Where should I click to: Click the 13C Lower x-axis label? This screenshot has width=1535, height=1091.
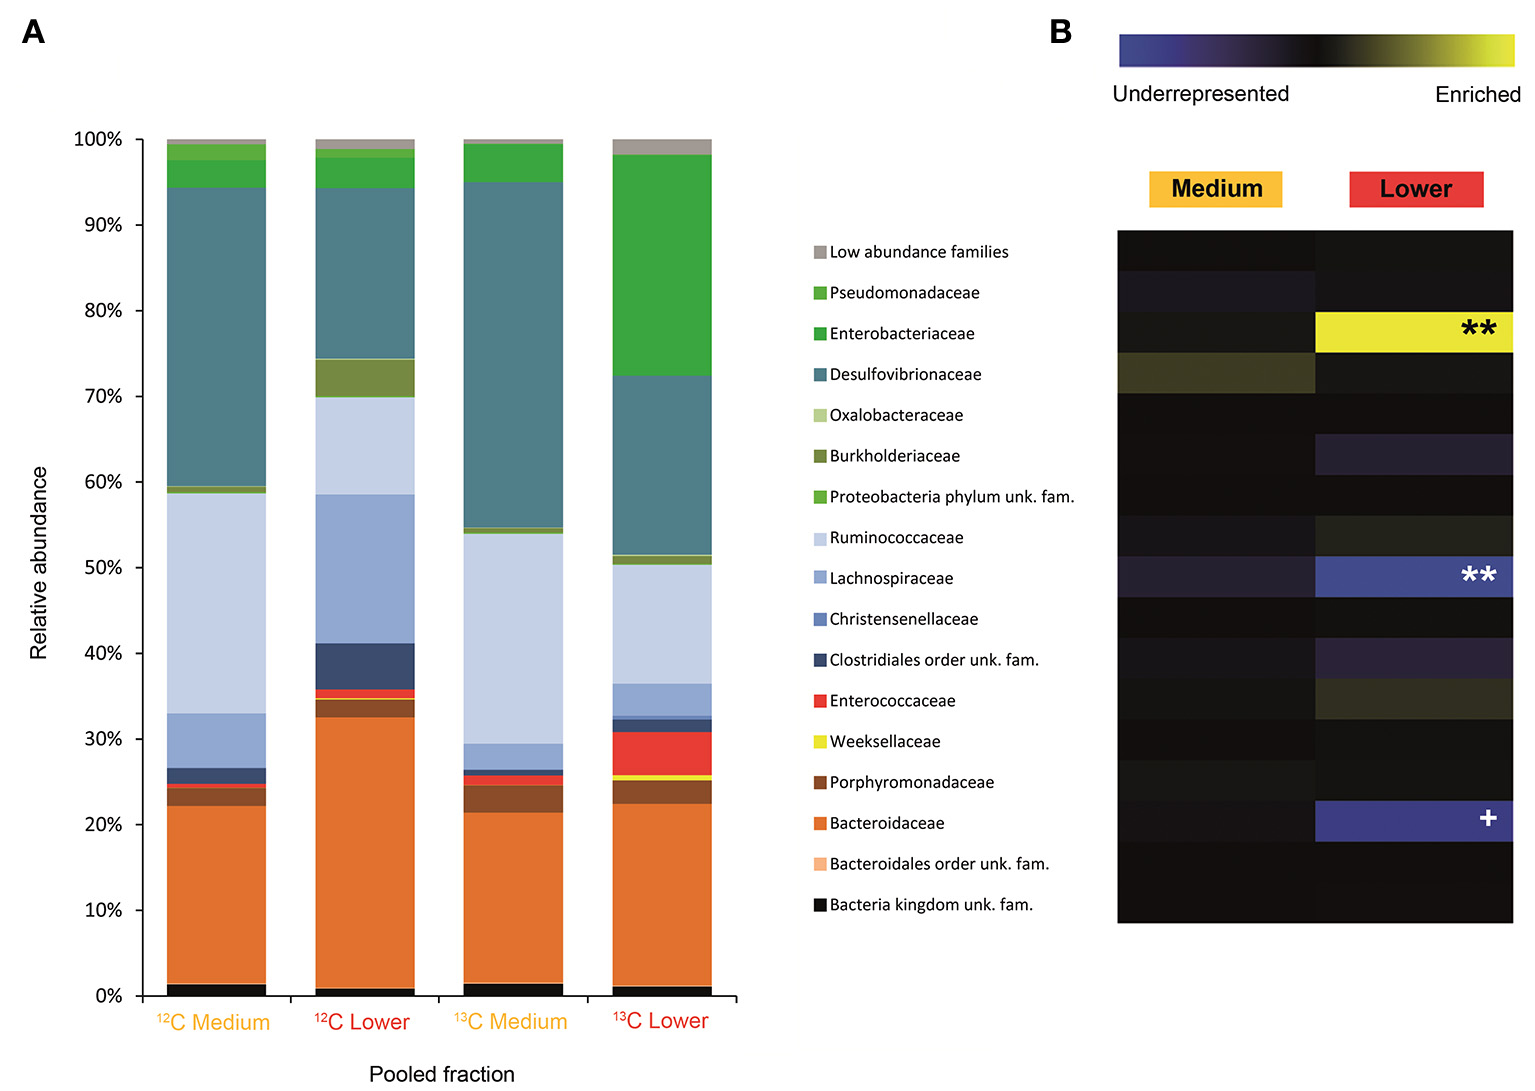point(660,1021)
